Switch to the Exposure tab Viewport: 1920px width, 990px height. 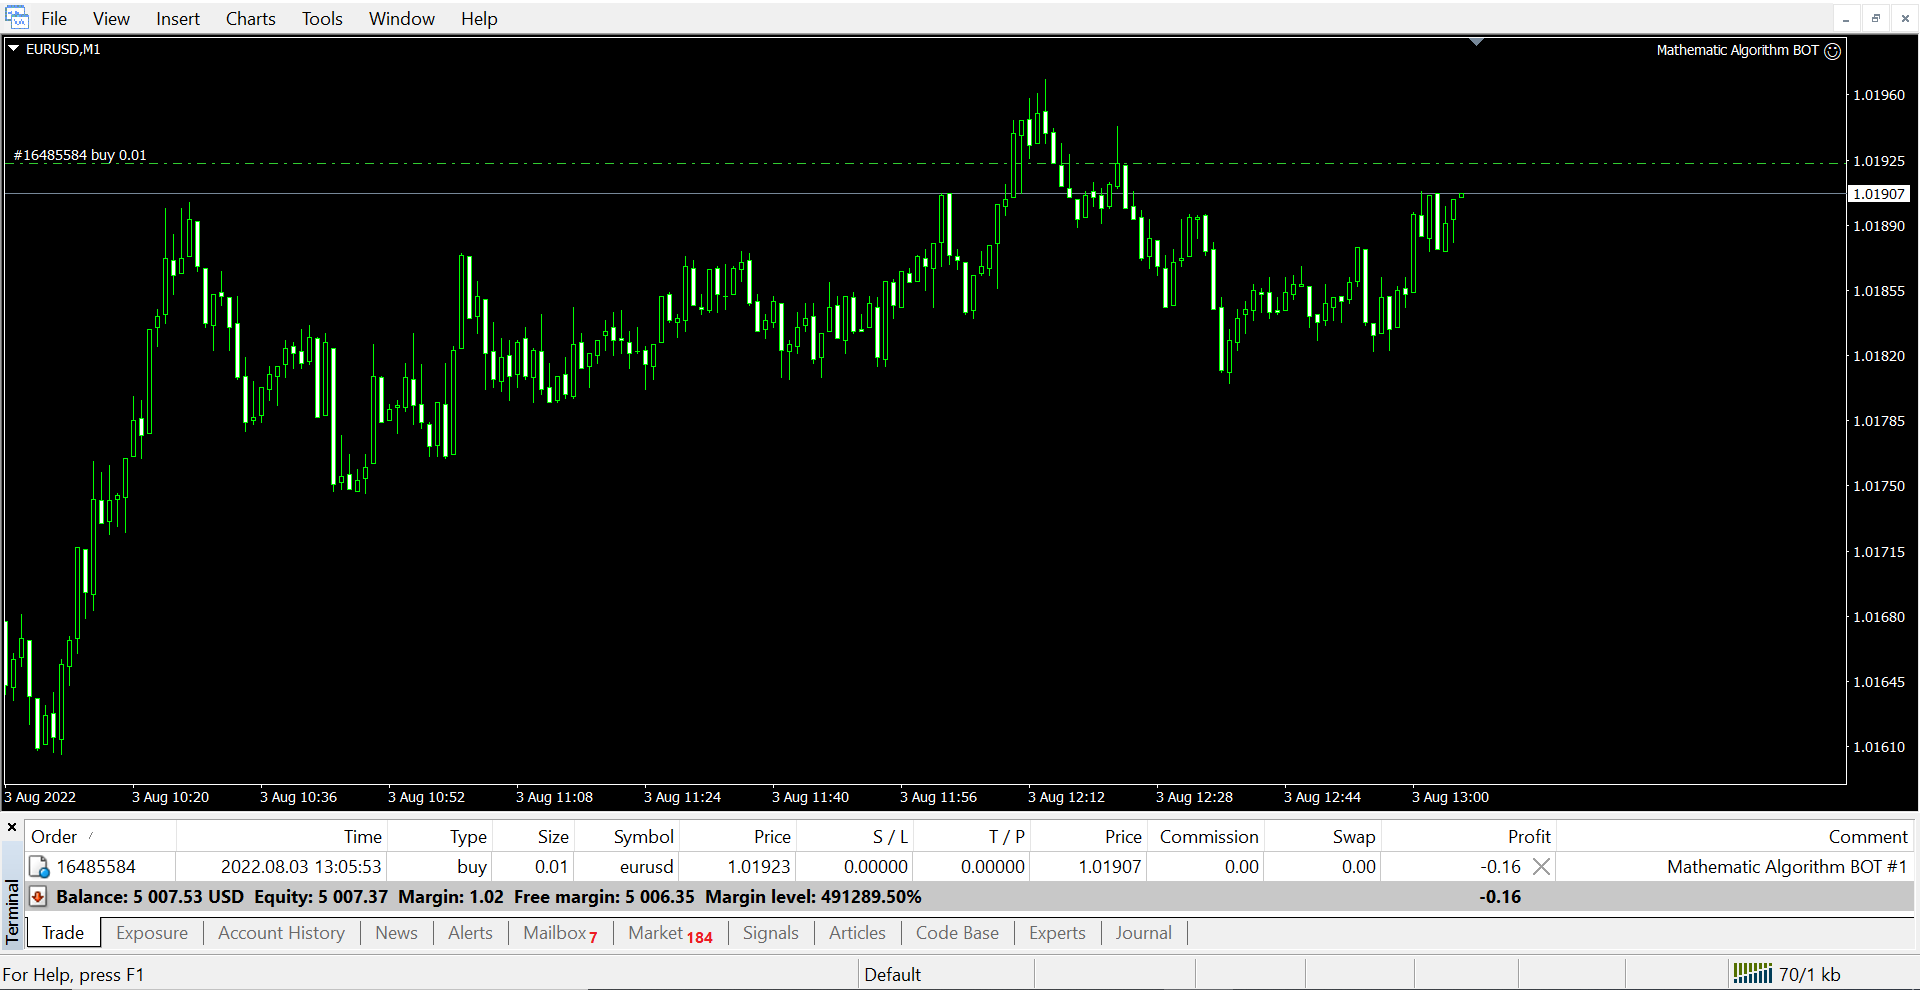(152, 933)
